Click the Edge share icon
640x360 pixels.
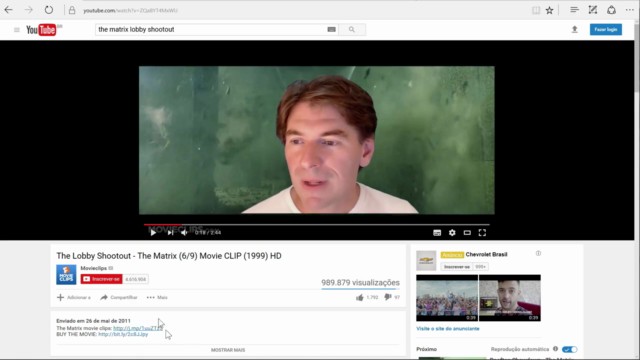[611, 10]
